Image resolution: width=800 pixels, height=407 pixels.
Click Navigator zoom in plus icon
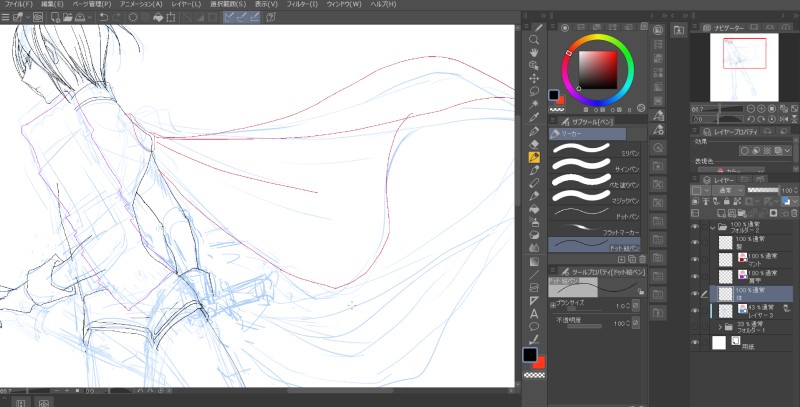pos(761,109)
